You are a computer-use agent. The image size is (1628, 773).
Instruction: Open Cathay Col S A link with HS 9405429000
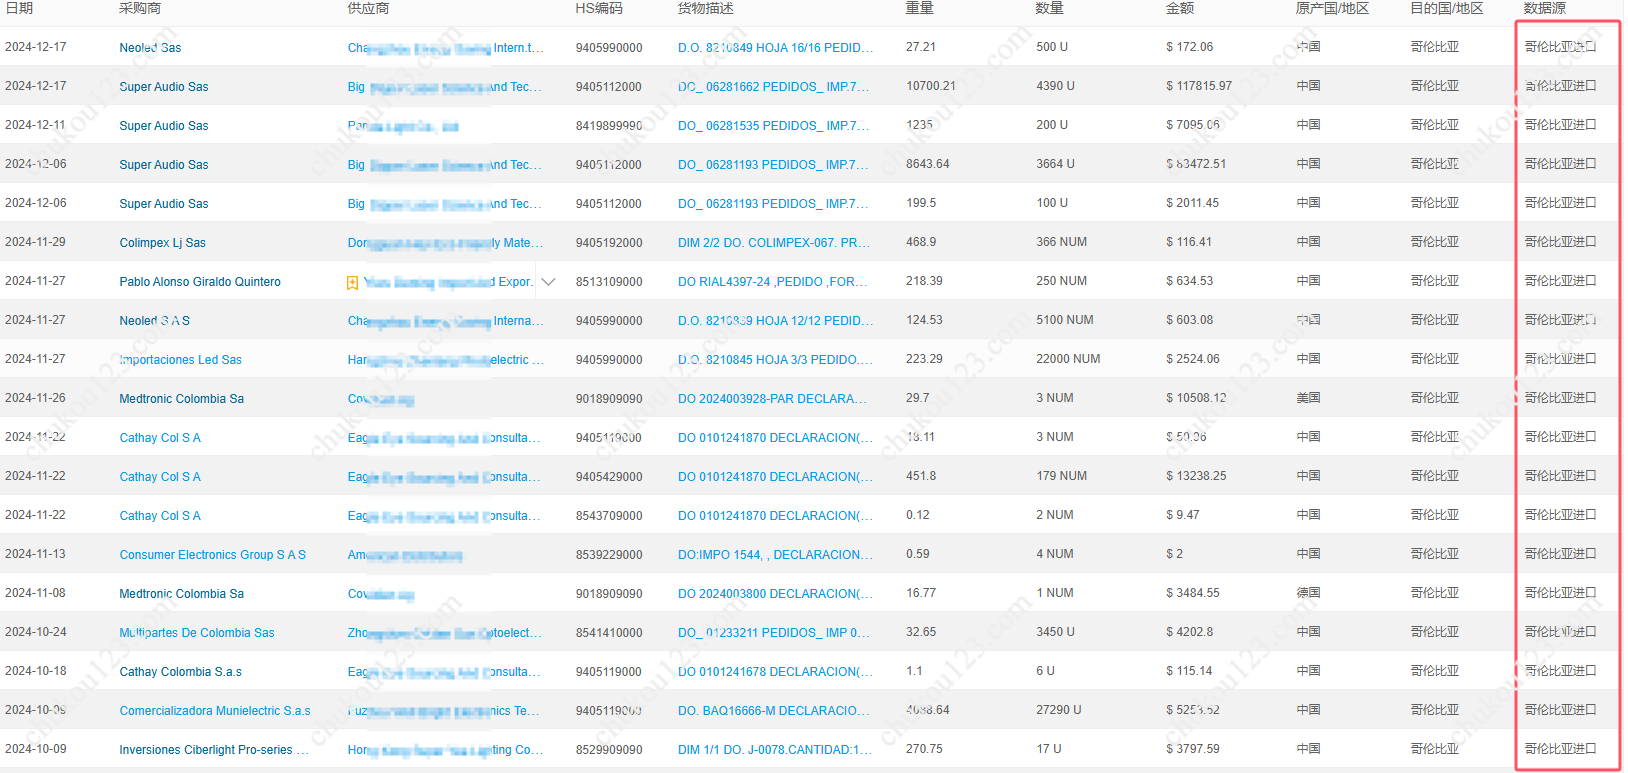point(159,477)
